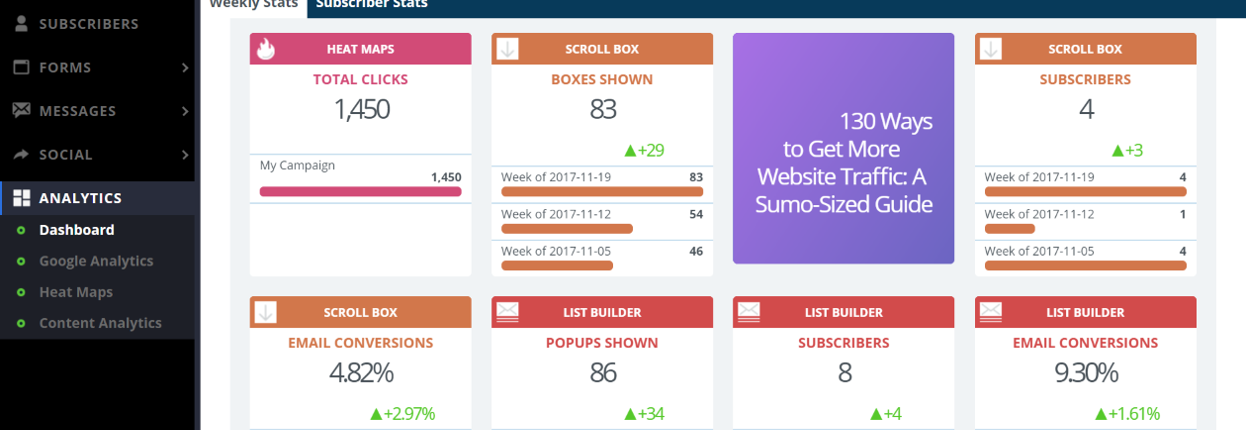Click the My Campaign label
Viewport: 1246px width, 430px height.
(297, 165)
